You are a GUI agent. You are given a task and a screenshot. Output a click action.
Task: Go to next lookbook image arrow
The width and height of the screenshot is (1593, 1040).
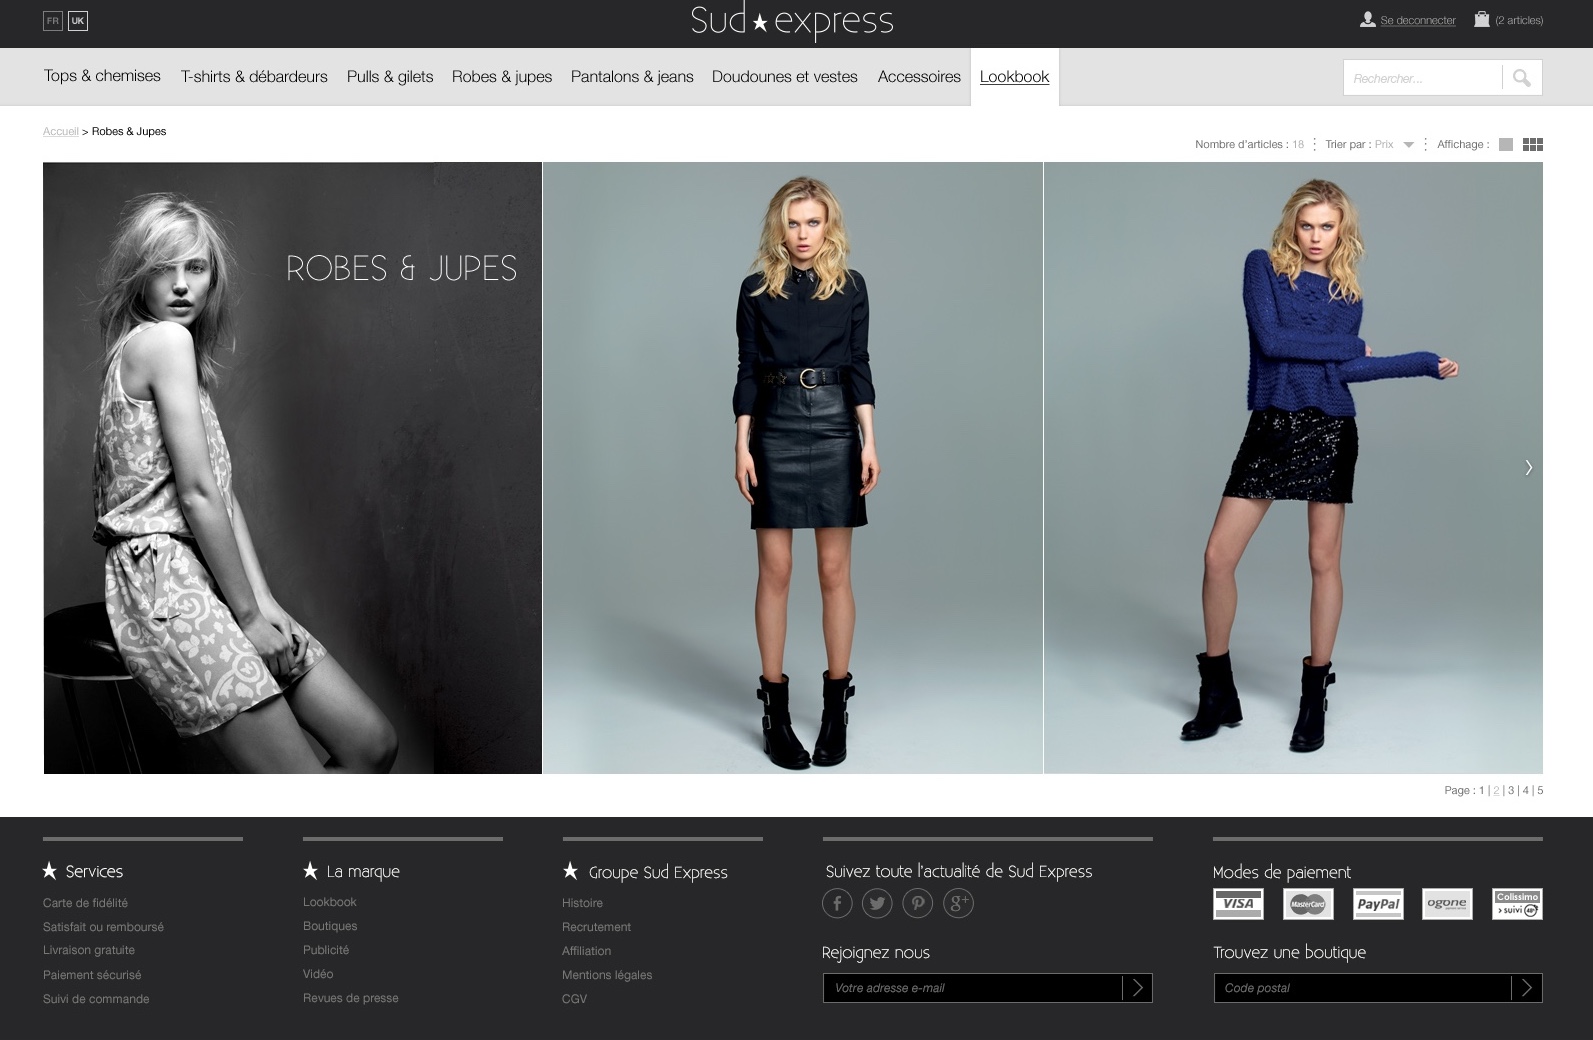click(1528, 467)
